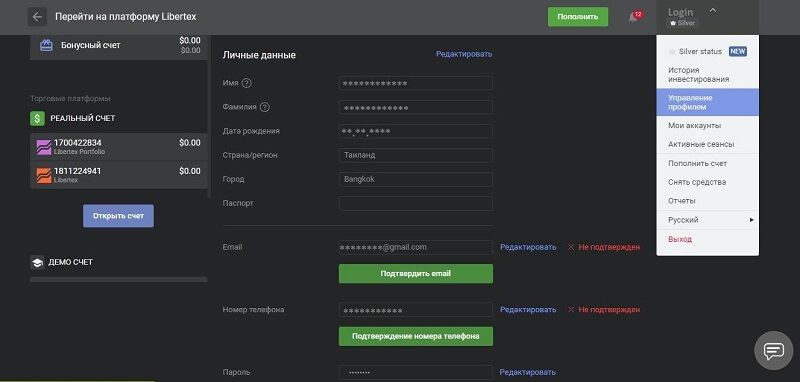
Task: Click the help question mark next to Имя
Action: [246, 83]
